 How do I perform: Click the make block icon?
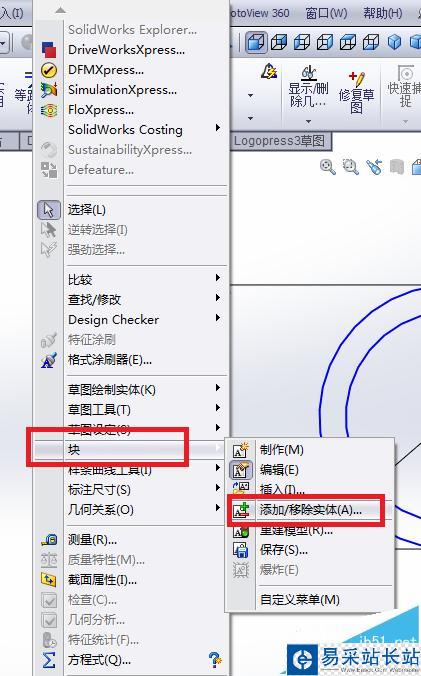point(241,450)
